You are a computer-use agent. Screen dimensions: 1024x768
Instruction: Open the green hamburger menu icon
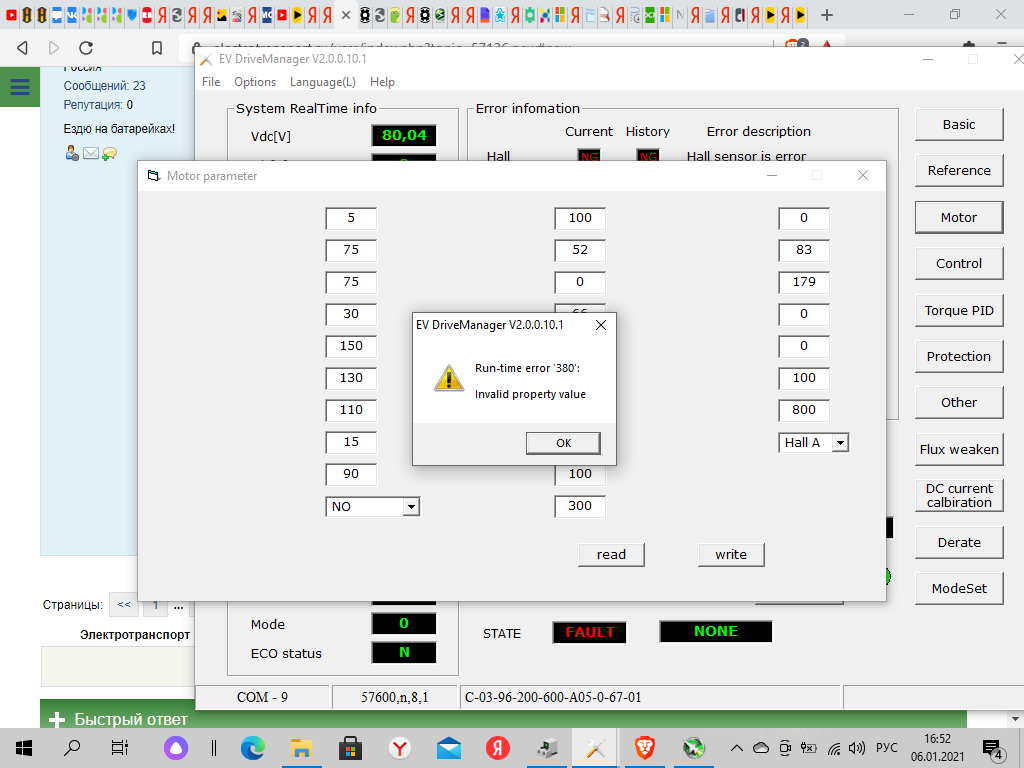(x=19, y=87)
